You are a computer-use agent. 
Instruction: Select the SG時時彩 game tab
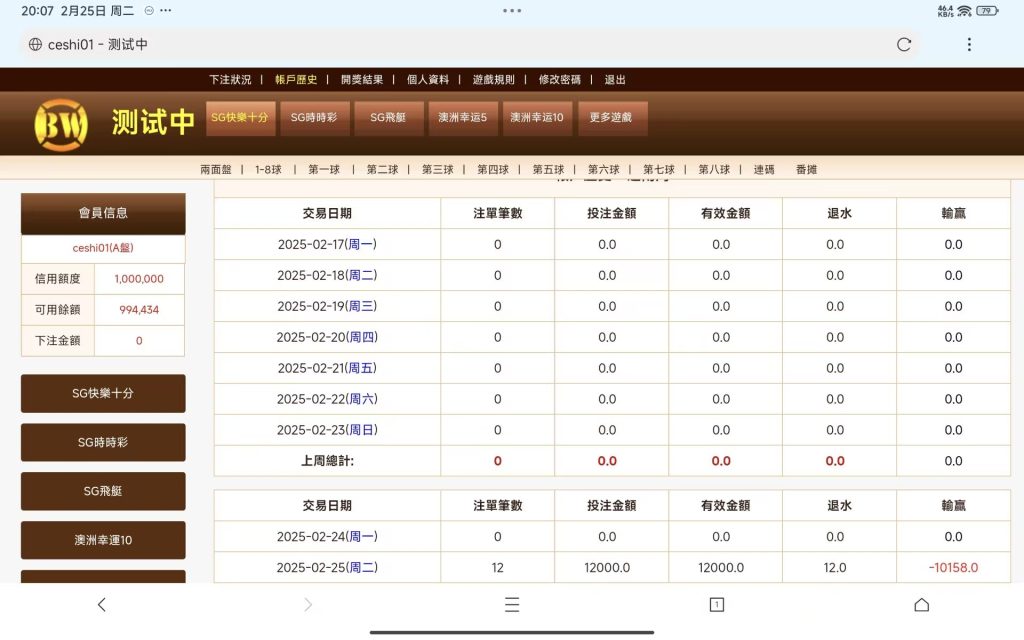(314, 118)
